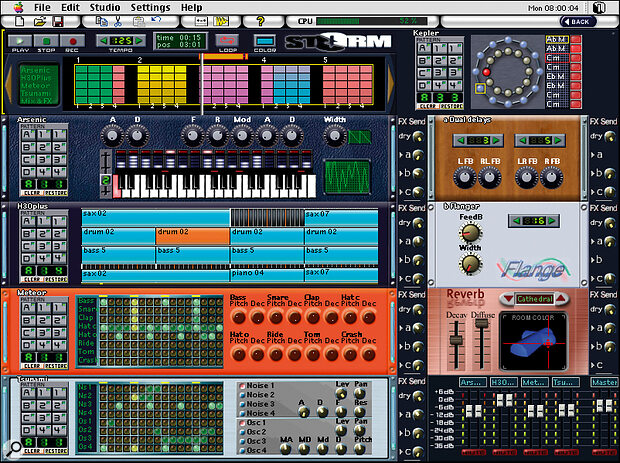Open the Cathedral reverb preset selector

tap(535, 299)
